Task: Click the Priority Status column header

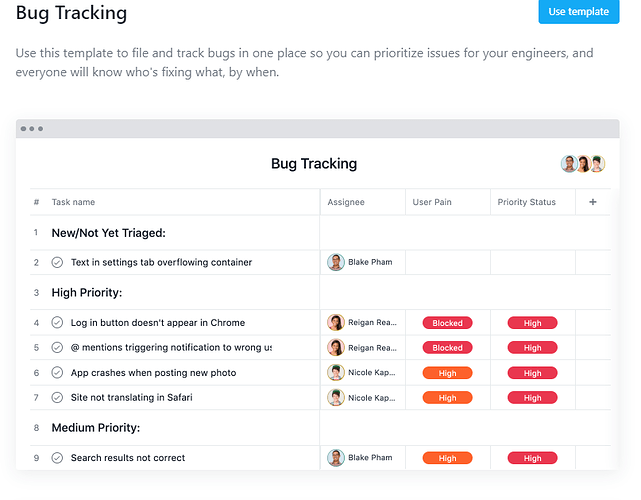Action: [x=527, y=202]
